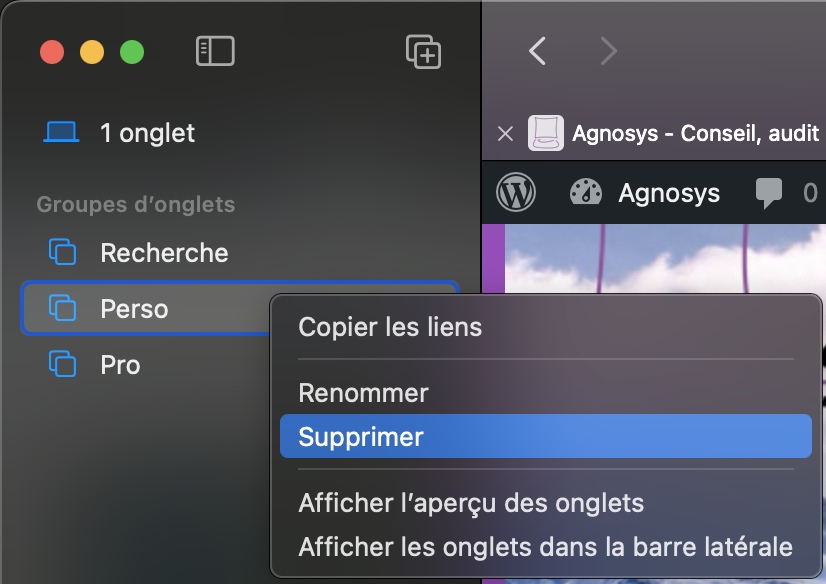Close the Agnosys tab using the X
The height and width of the screenshot is (584, 826).
(505, 134)
